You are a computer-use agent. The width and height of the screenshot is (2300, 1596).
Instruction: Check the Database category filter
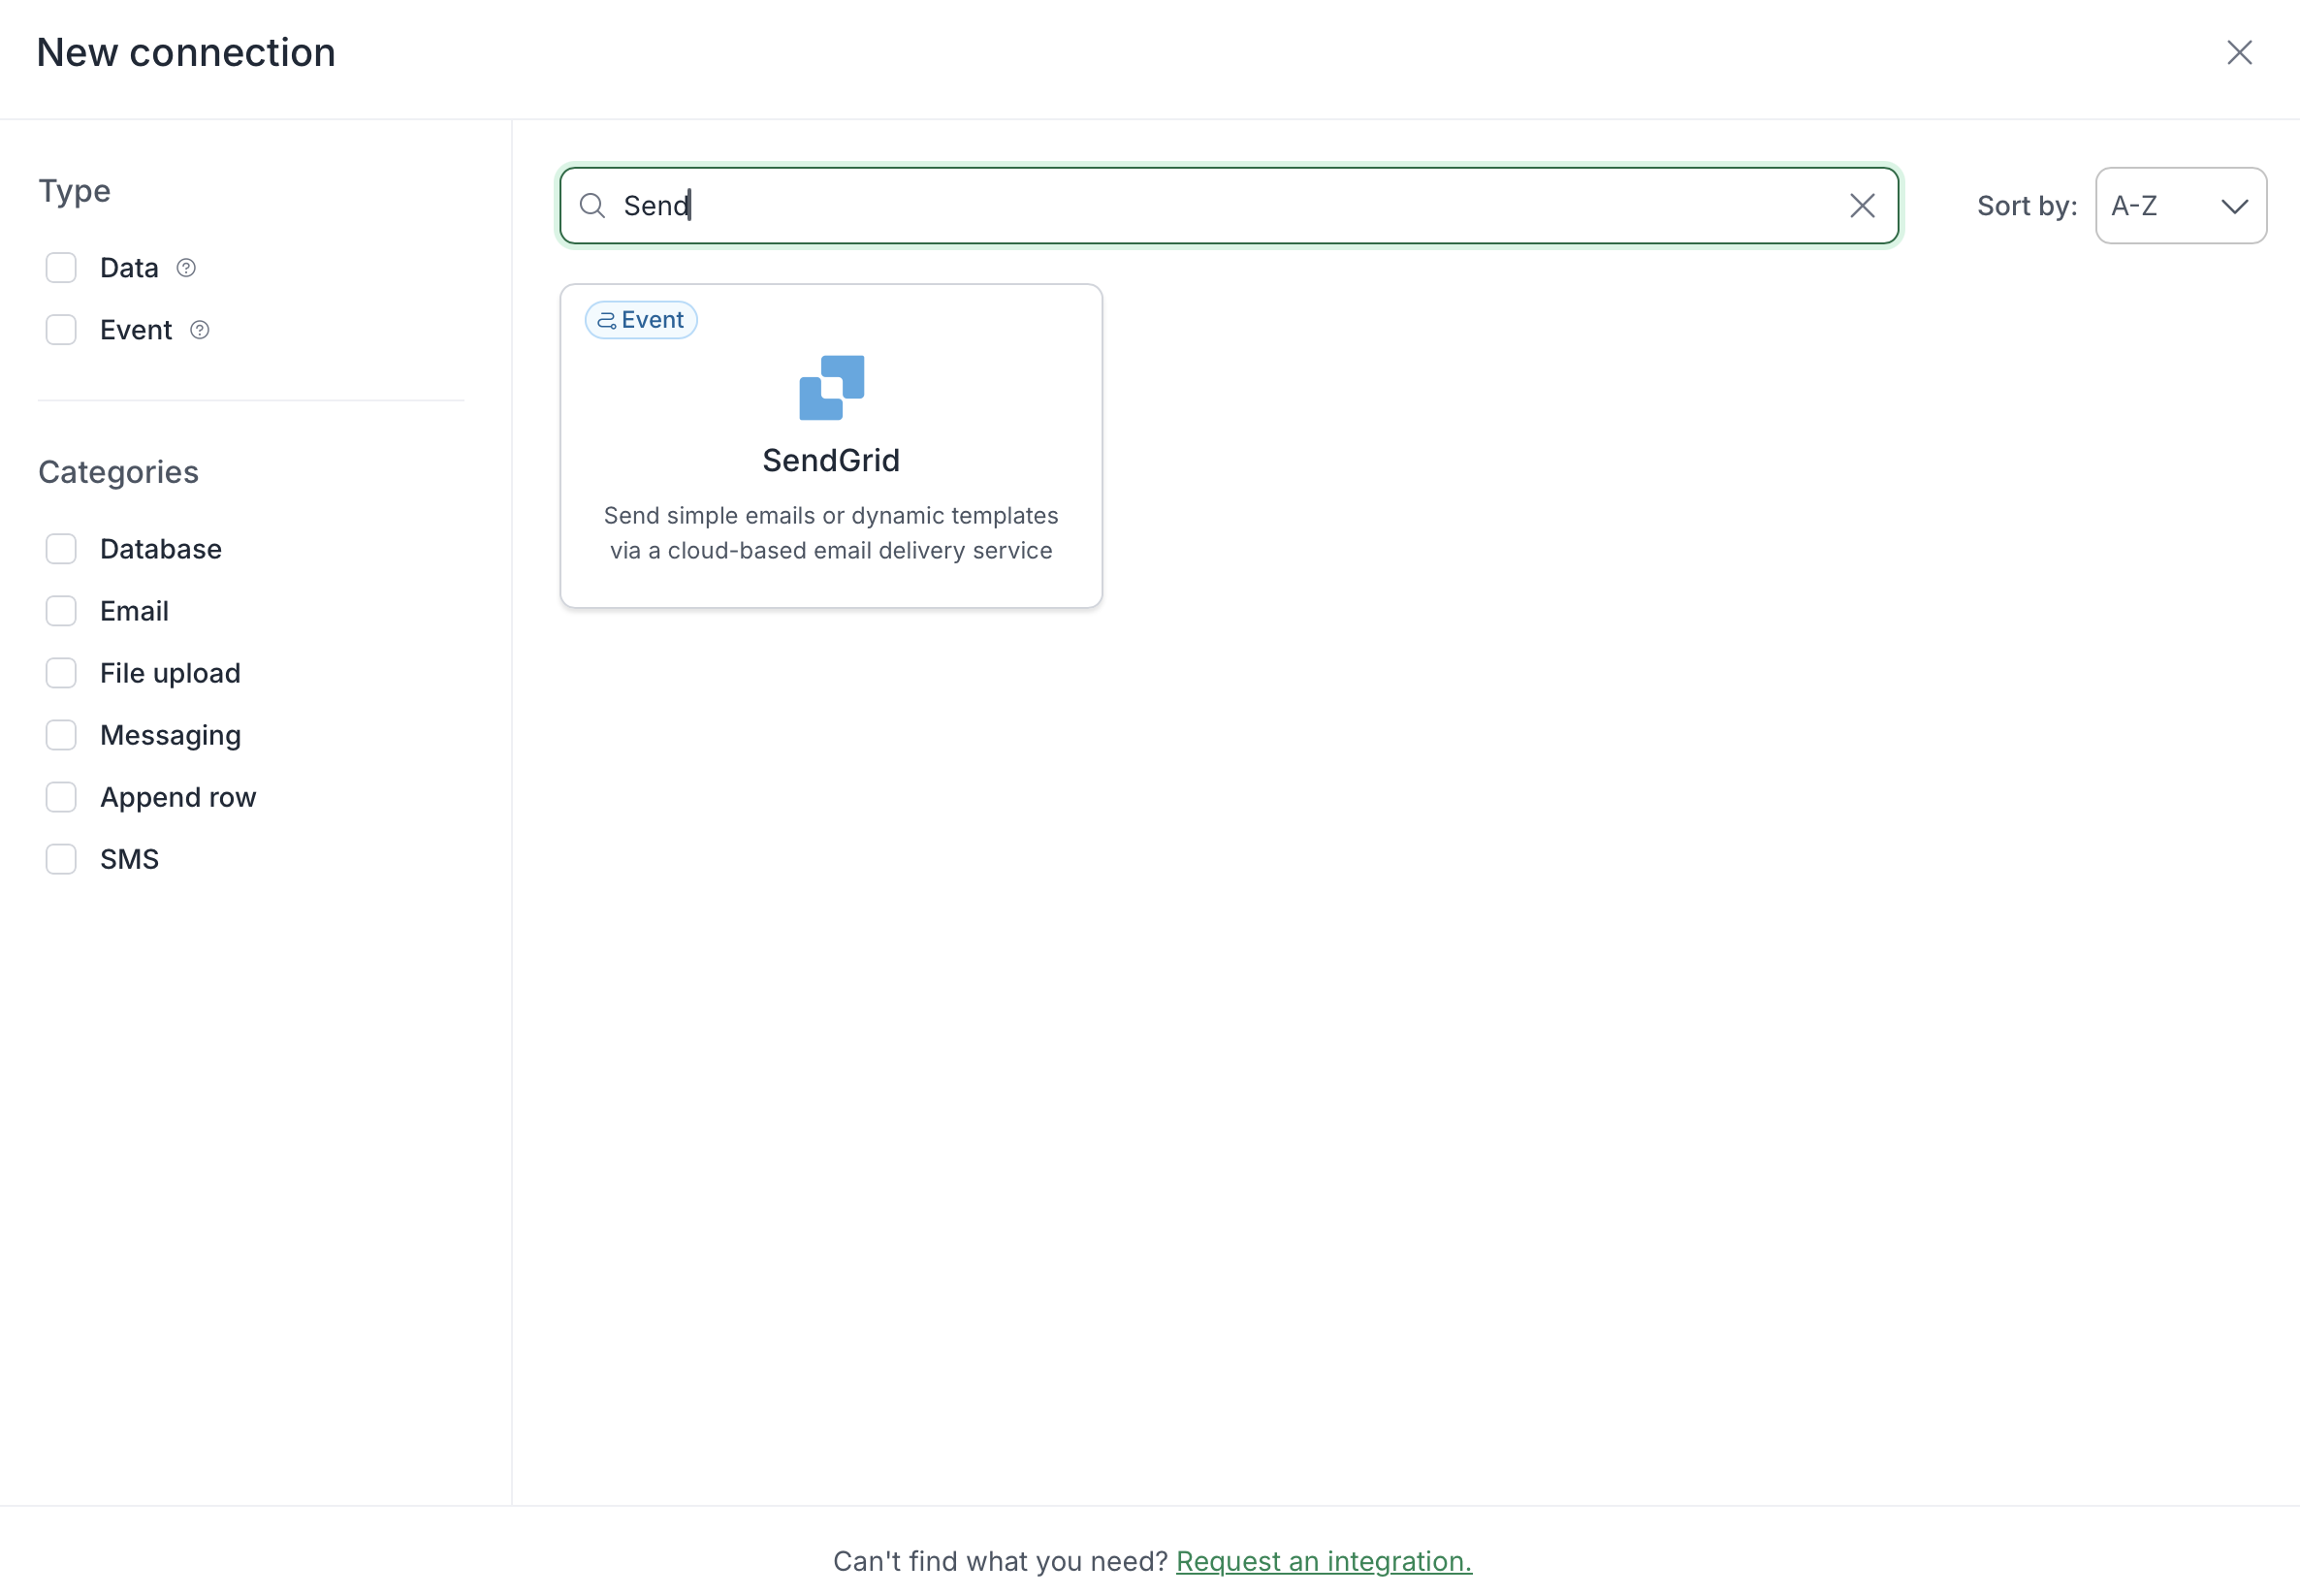(61, 549)
